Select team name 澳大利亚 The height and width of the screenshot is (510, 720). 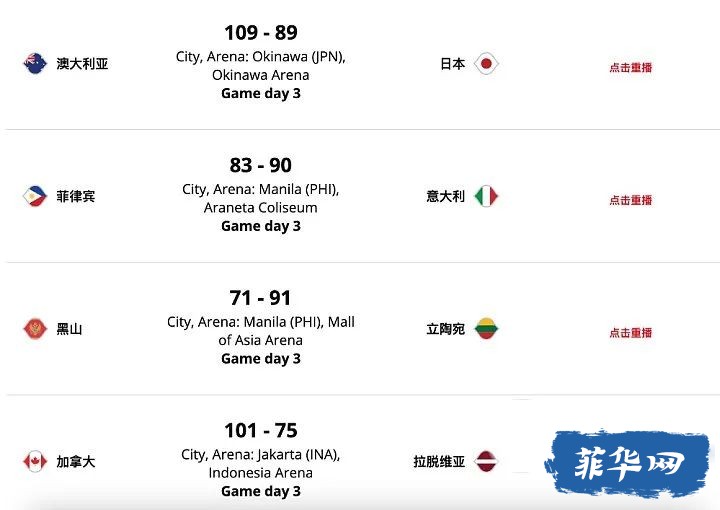tap(82, 63)
